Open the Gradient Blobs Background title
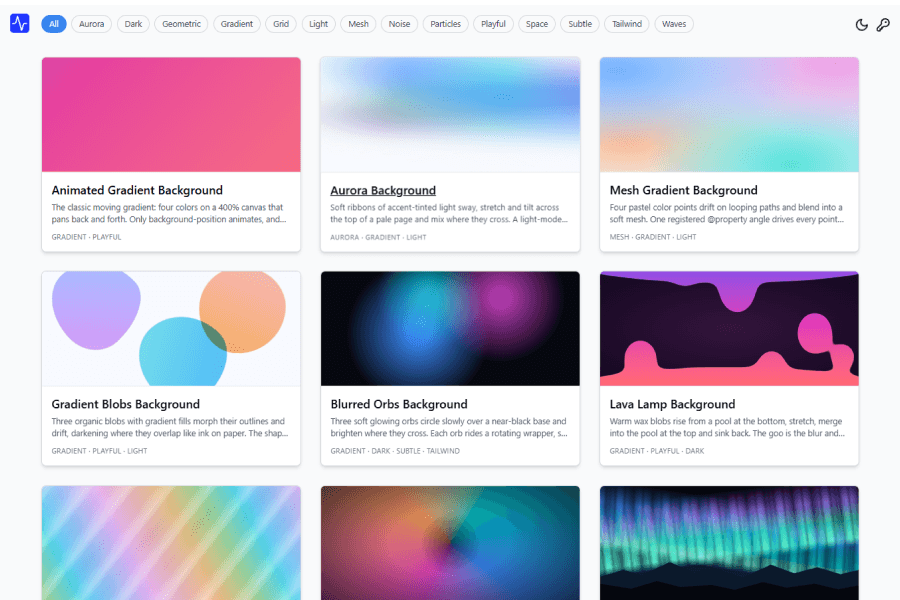Viewport: 900px width, 600px height. (126, 404)
